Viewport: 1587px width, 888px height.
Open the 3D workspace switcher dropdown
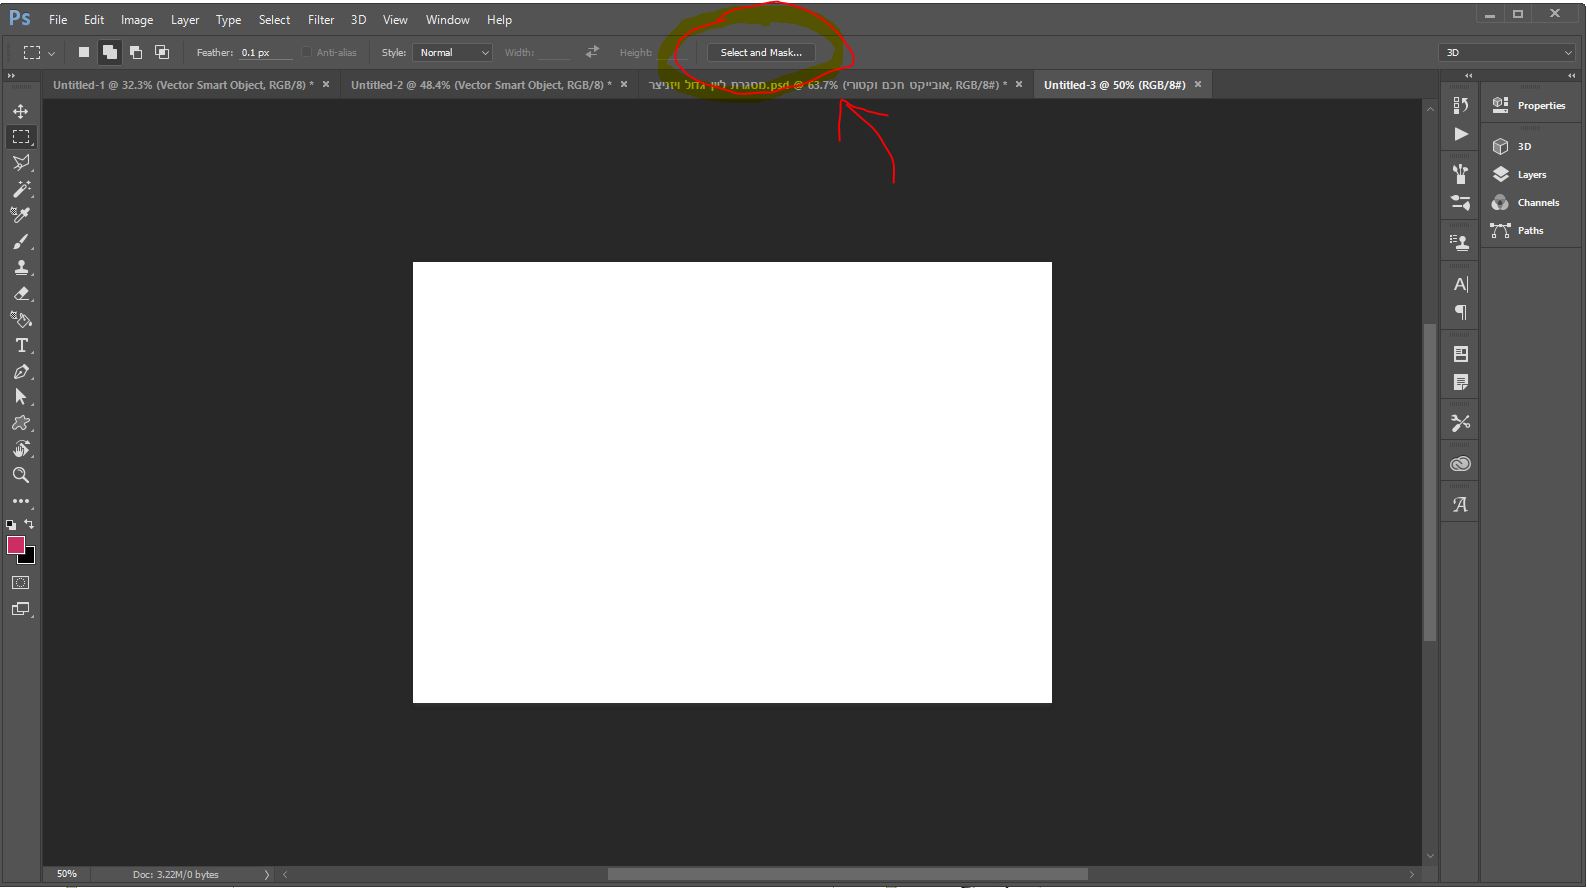pos(1508,53)
